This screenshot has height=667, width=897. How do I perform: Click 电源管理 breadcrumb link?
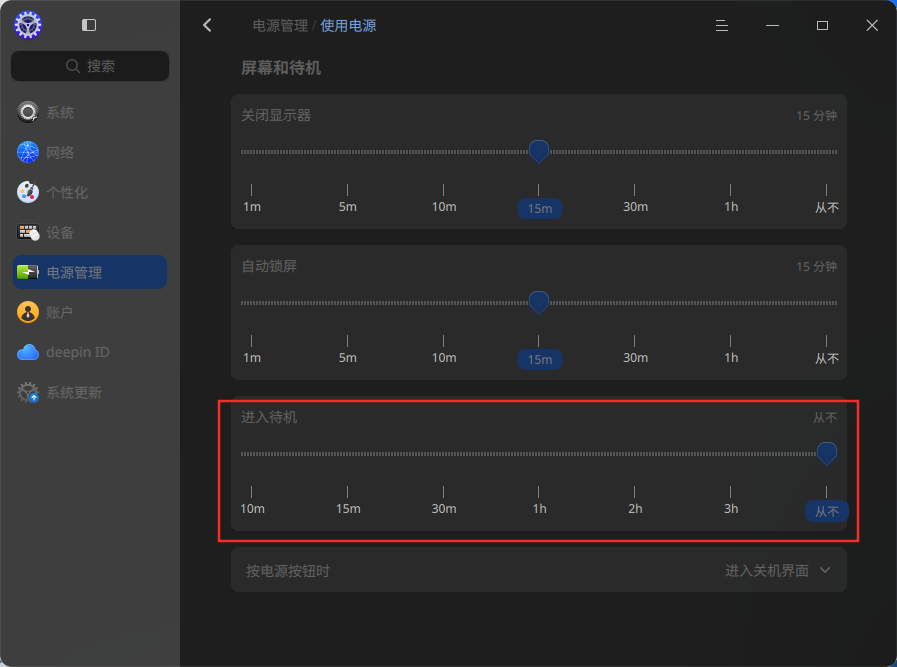pyautogui.click(x=280, y=26)
